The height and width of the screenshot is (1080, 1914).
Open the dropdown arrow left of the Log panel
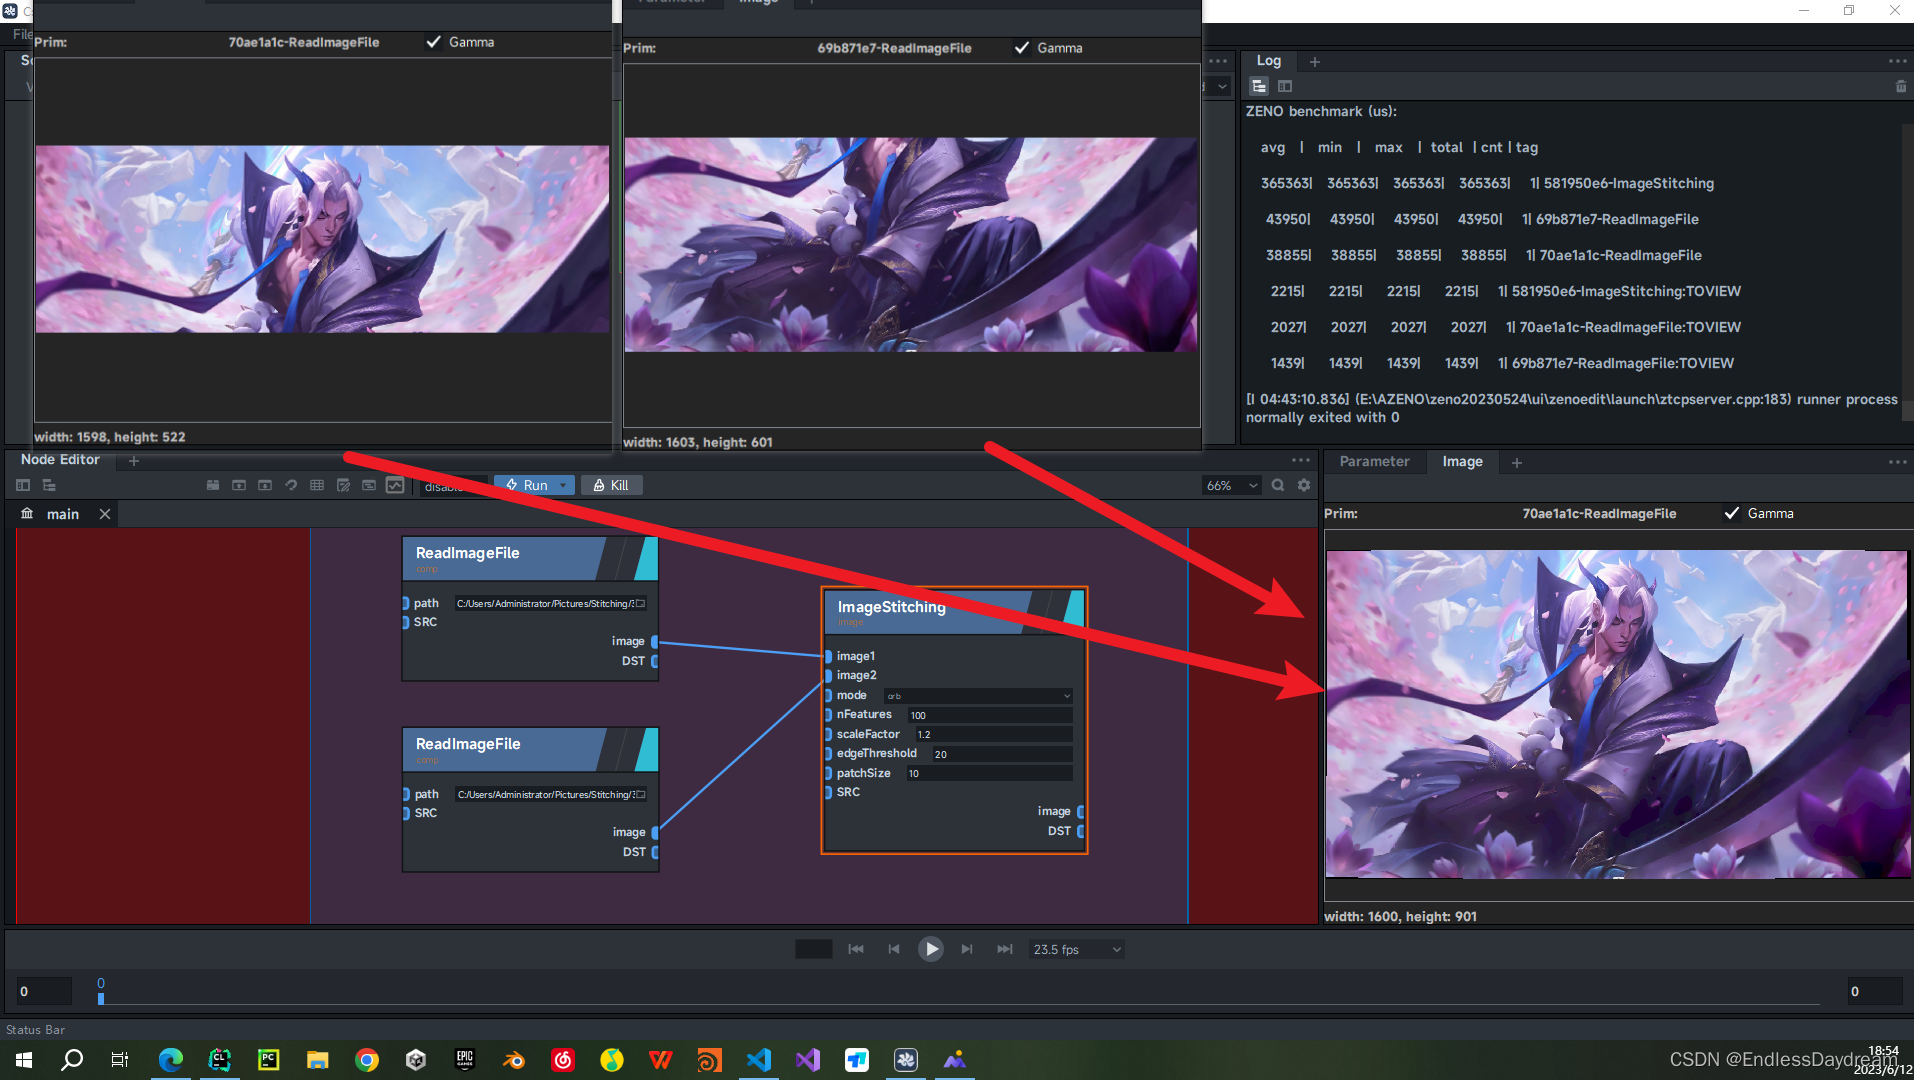(1222, 86)
